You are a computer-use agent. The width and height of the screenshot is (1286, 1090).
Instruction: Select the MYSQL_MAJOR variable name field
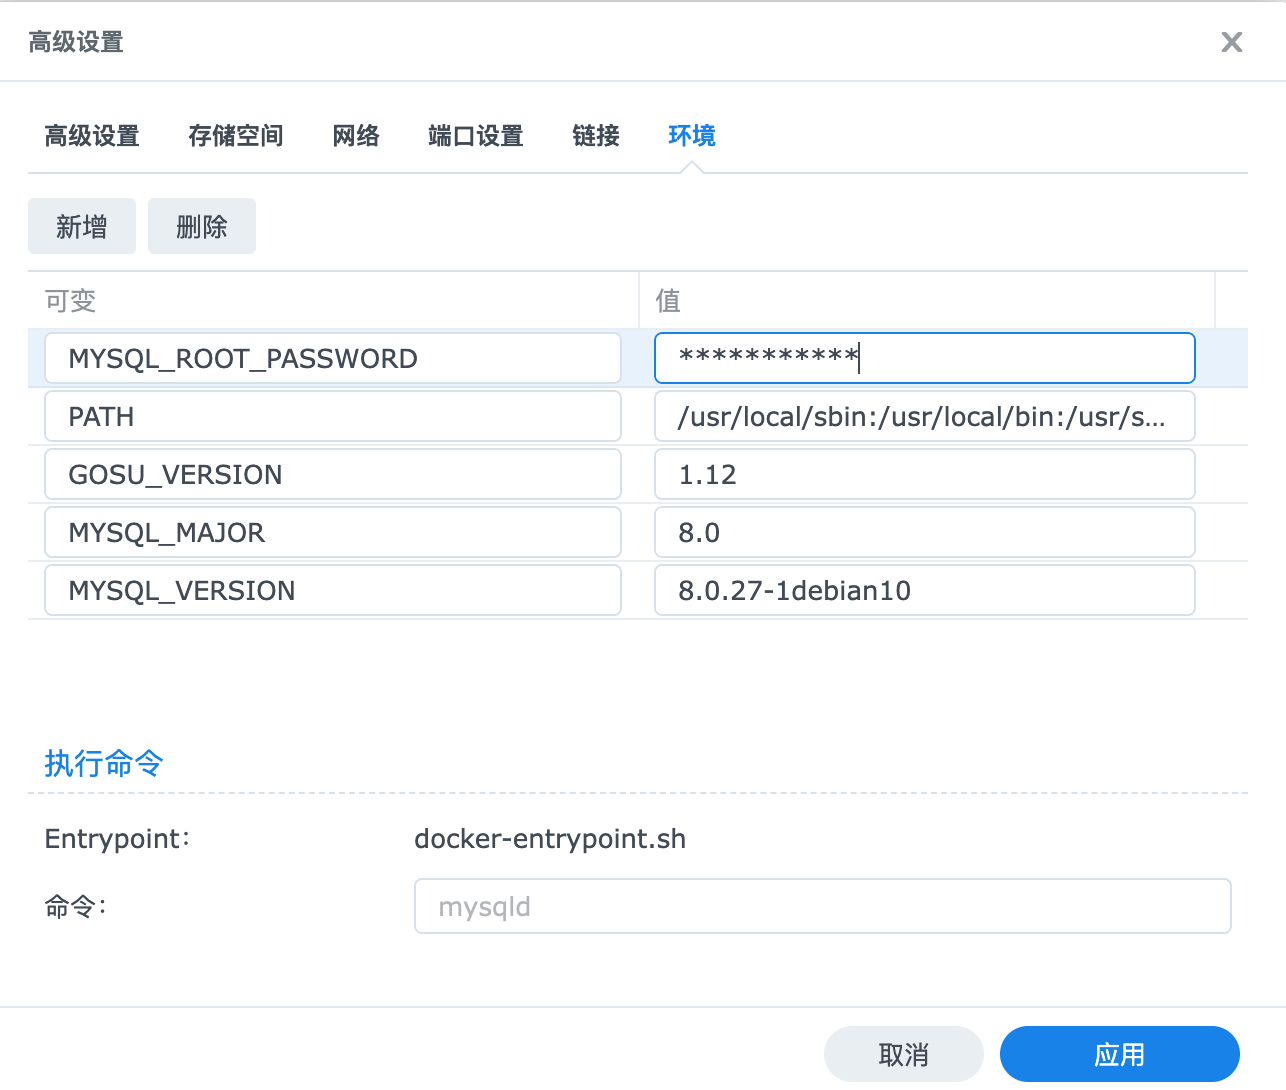point(333,532)
